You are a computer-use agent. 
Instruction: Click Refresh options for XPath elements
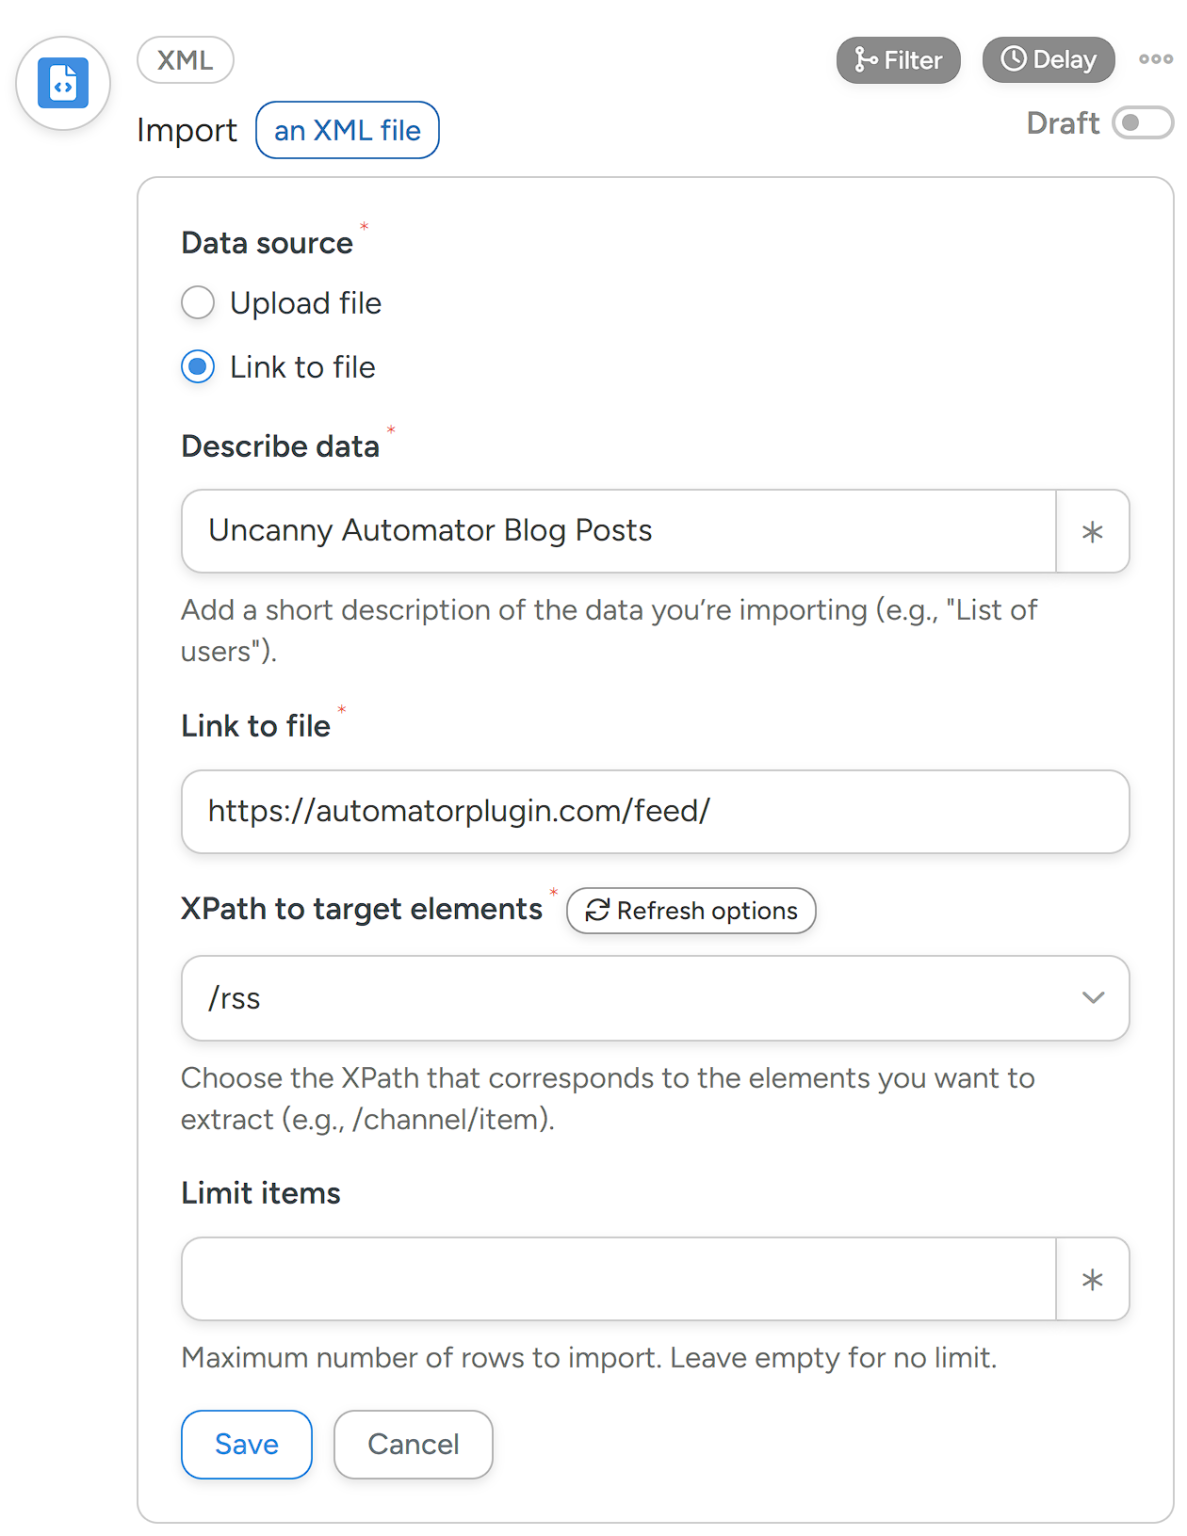click(x=691, y=911)
